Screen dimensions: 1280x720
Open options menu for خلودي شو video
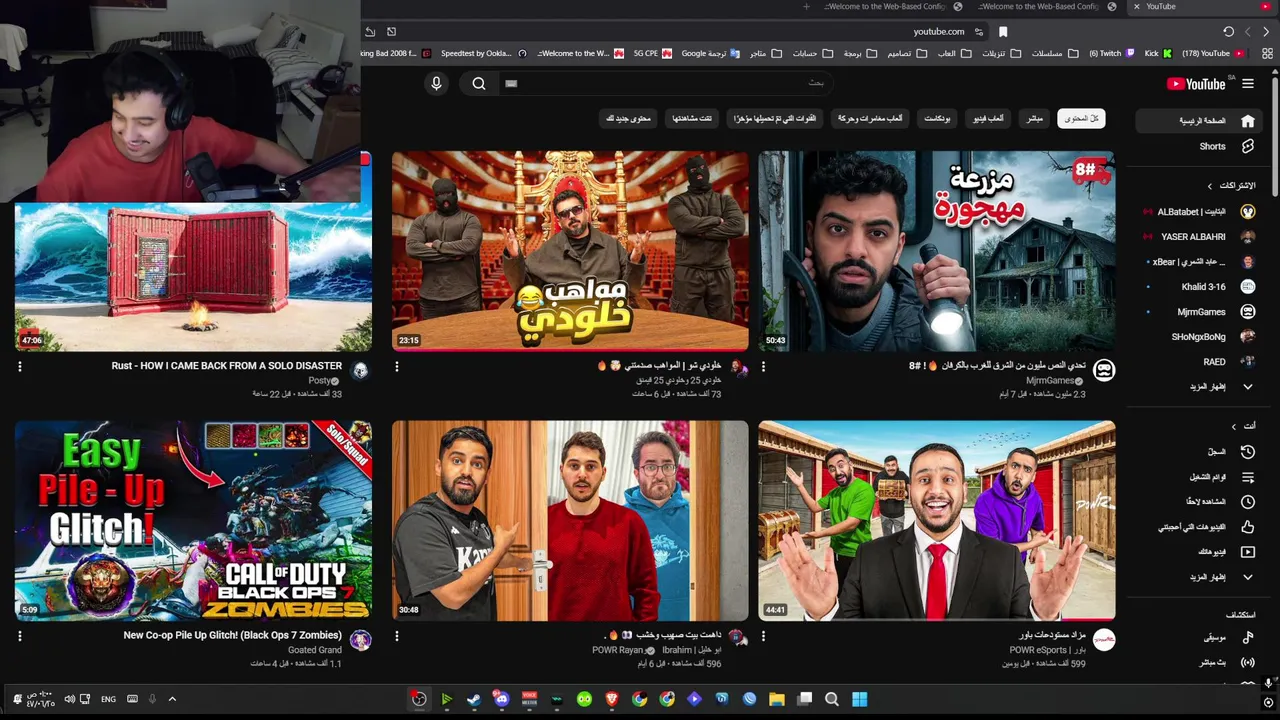[396, 367]
